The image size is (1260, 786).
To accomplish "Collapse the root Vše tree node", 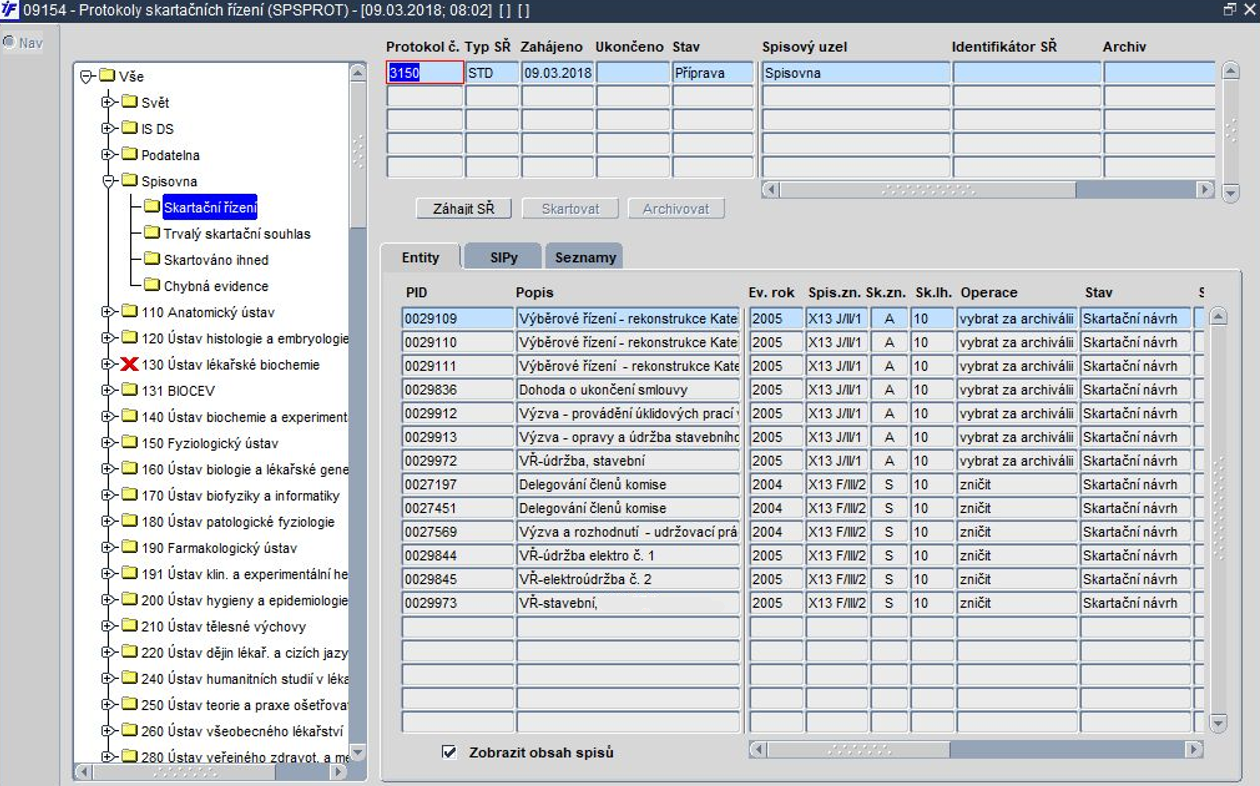I will [87, 76].
